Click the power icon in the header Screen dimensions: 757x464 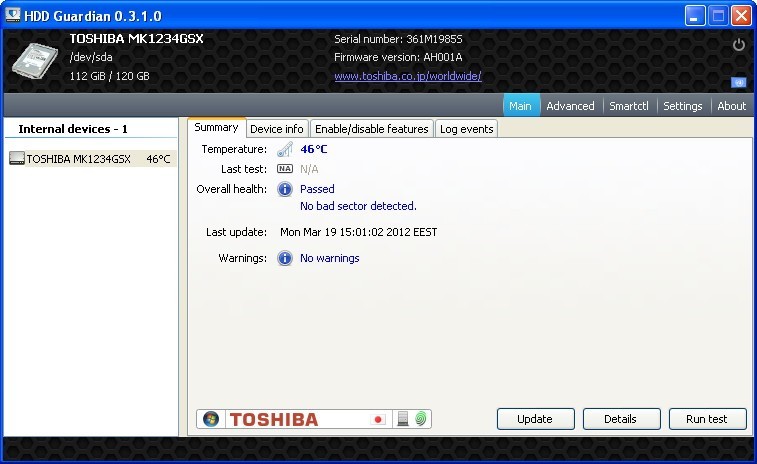(x=739, y=45)
